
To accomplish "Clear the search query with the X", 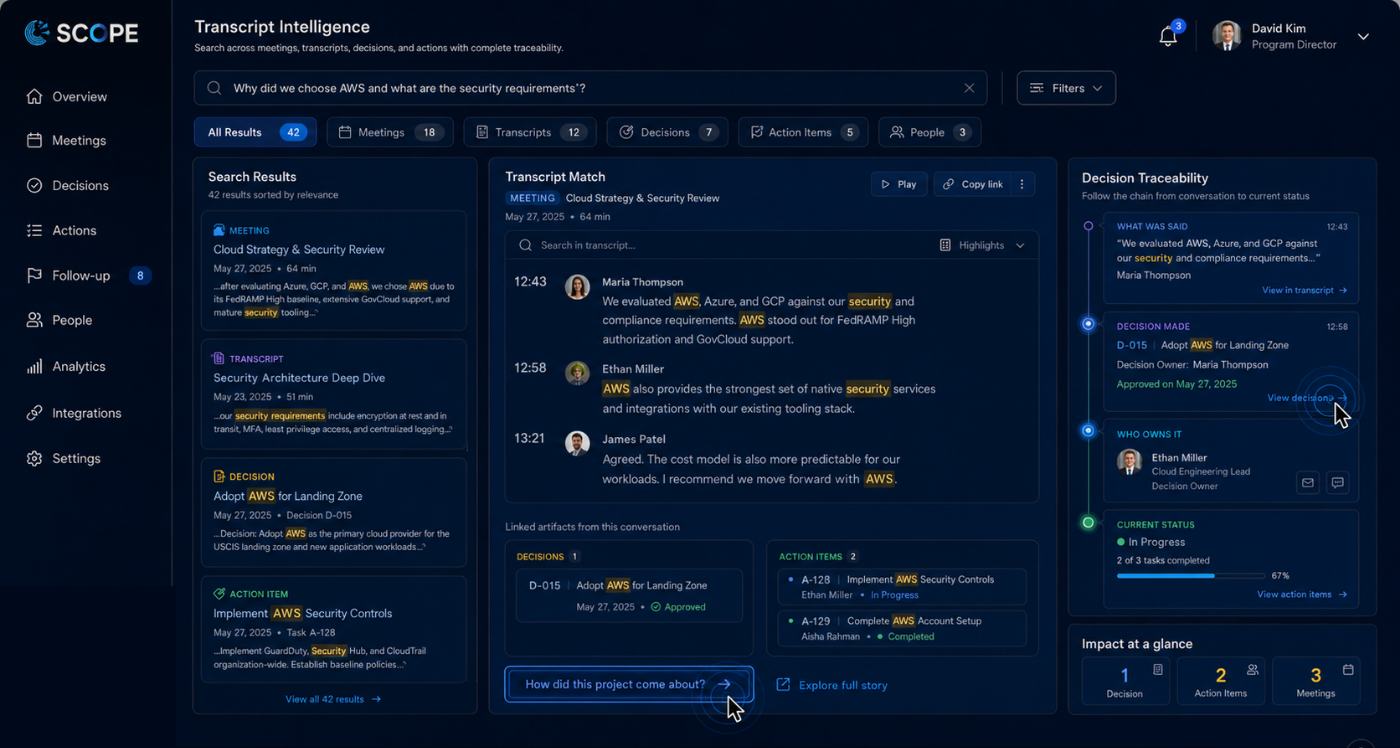I will click(x=969, y=88).
